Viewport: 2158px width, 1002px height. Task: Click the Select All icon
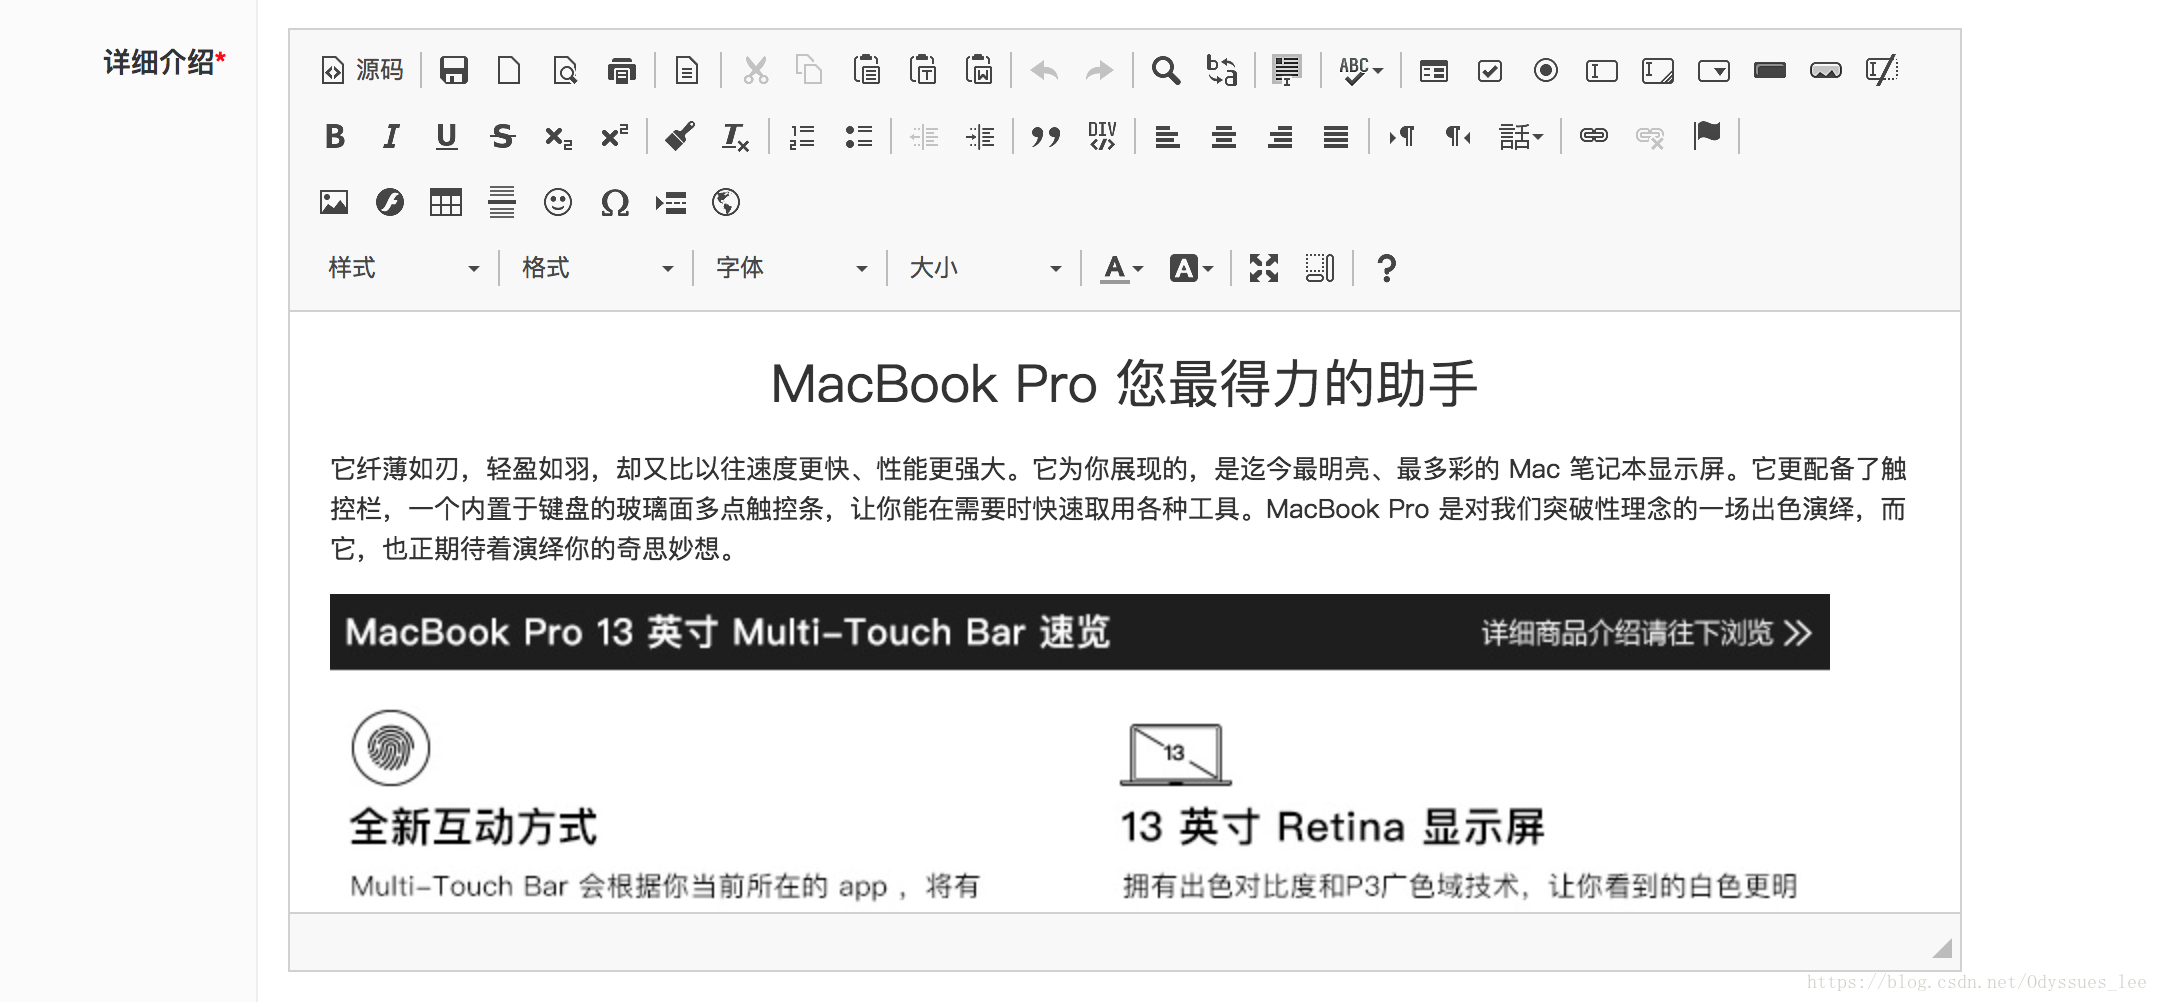1287,70
